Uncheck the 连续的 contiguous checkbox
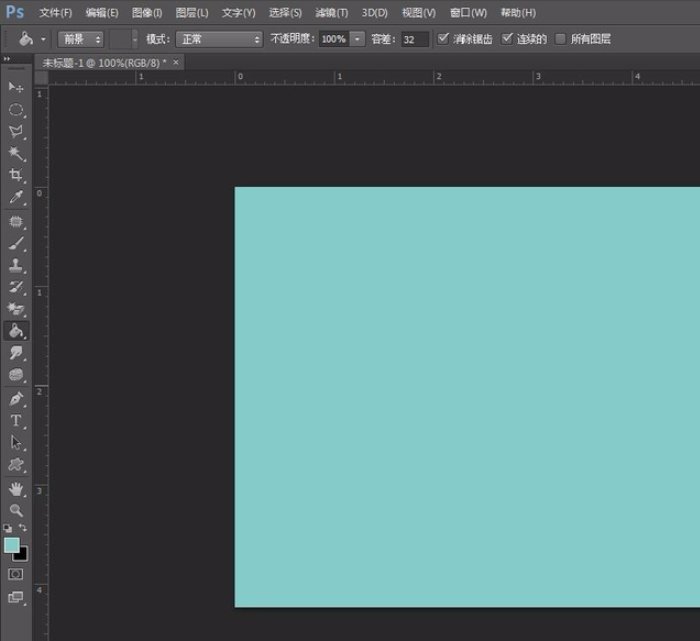This screenshot has width=700, height=641. tap(507, 39)
